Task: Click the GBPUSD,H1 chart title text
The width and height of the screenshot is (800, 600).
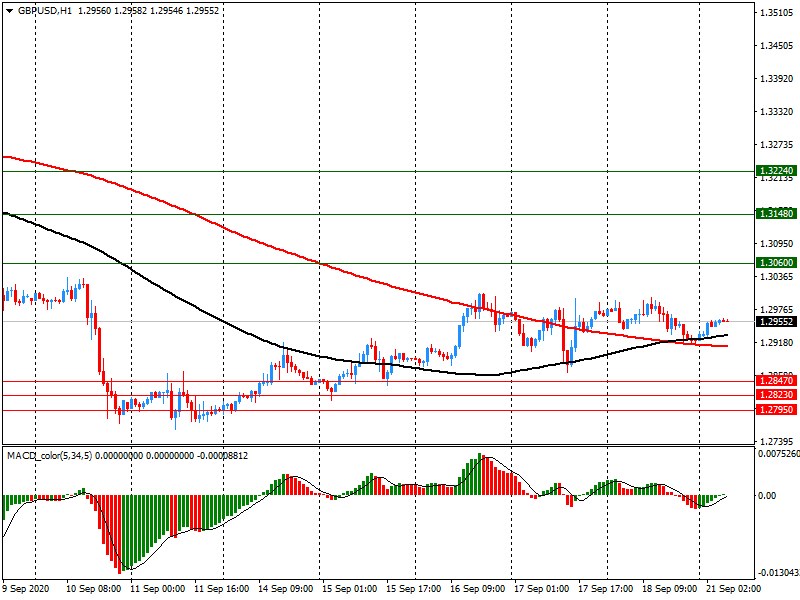Action: [x=45, y=11]
